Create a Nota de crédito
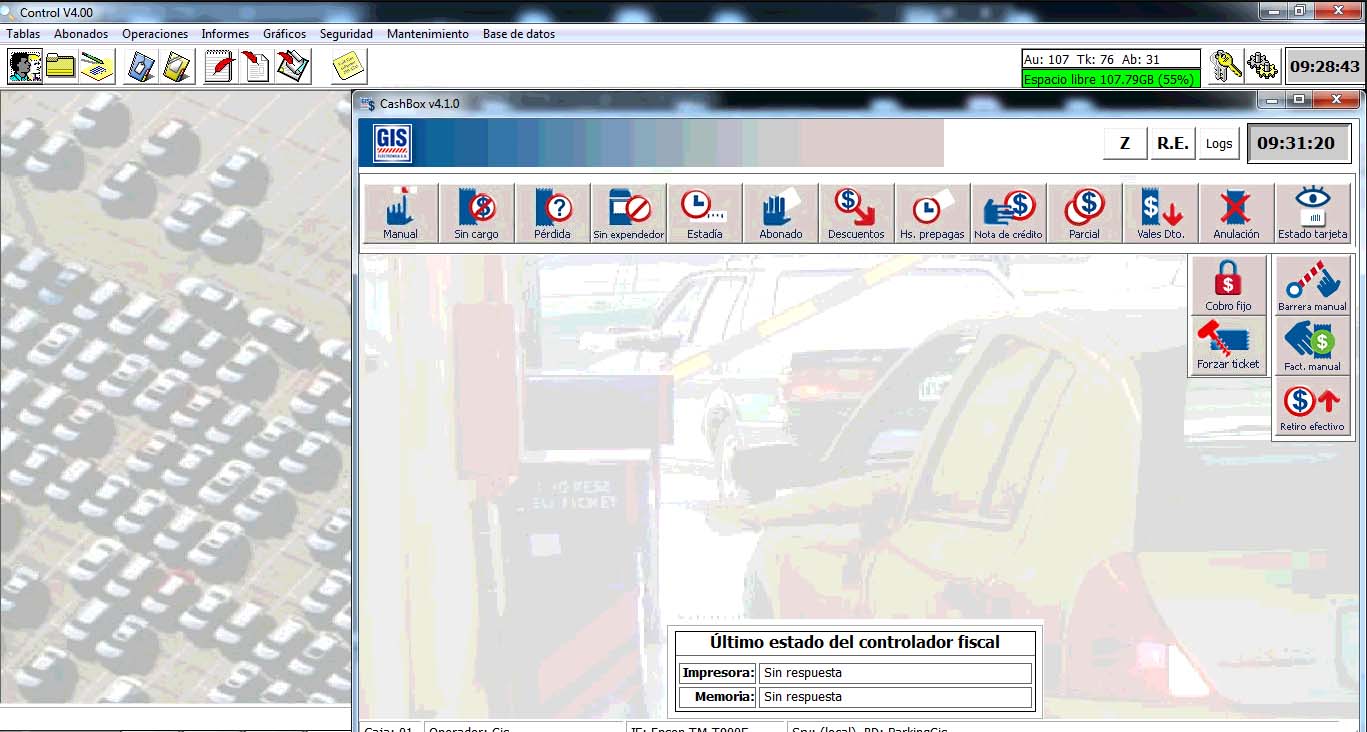The width and height of the screenshot is (1367, 732). point(1009,213)
